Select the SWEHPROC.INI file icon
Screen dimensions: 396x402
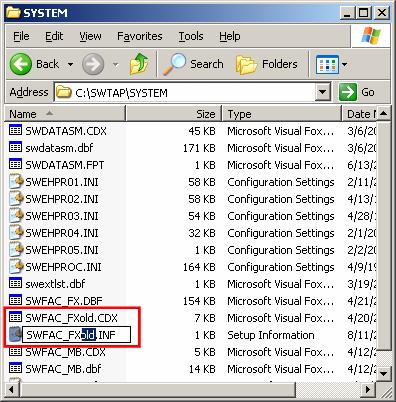coord(16,267)
